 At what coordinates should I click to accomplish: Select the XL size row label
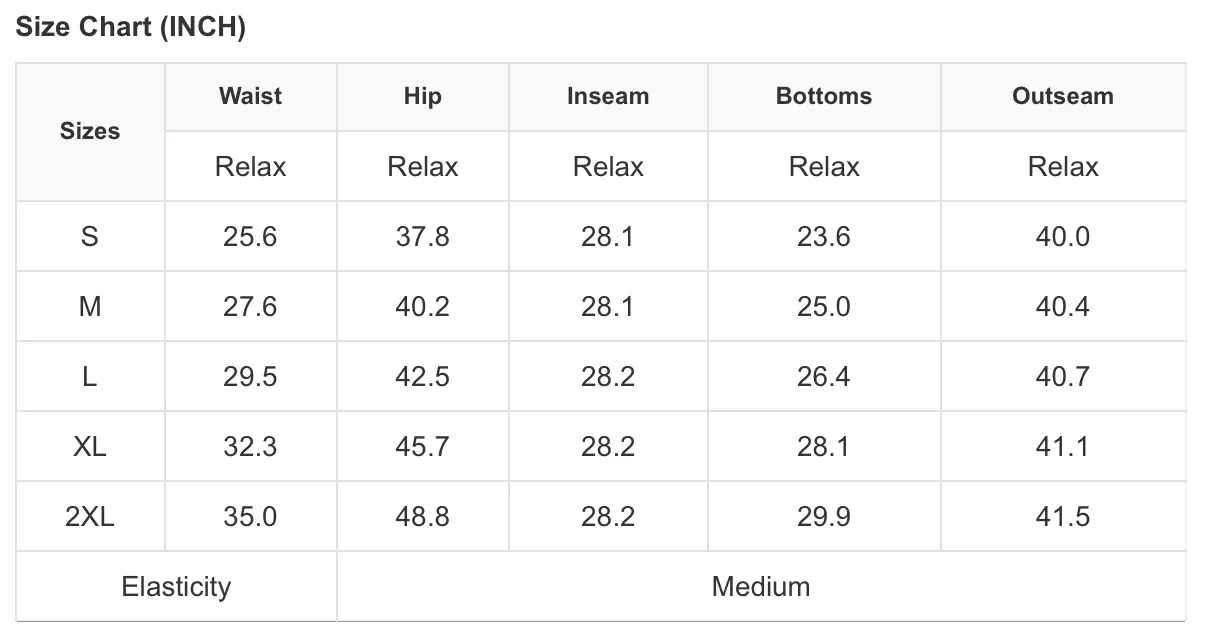coord(90,447)
